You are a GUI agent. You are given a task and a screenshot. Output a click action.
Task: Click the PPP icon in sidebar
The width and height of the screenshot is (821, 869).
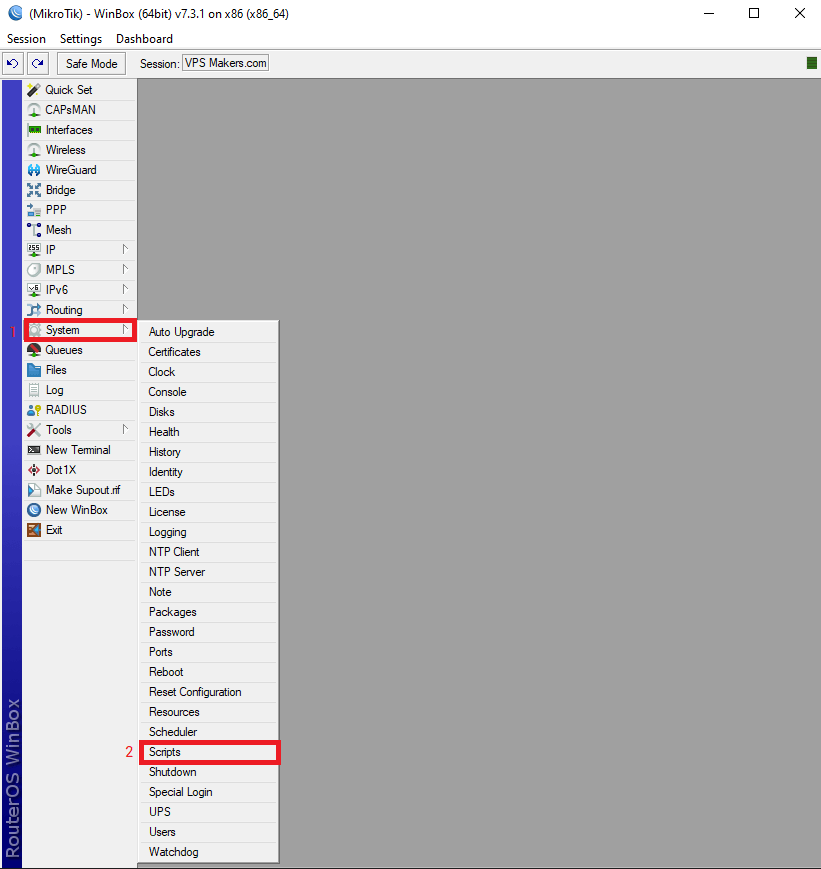34,210
